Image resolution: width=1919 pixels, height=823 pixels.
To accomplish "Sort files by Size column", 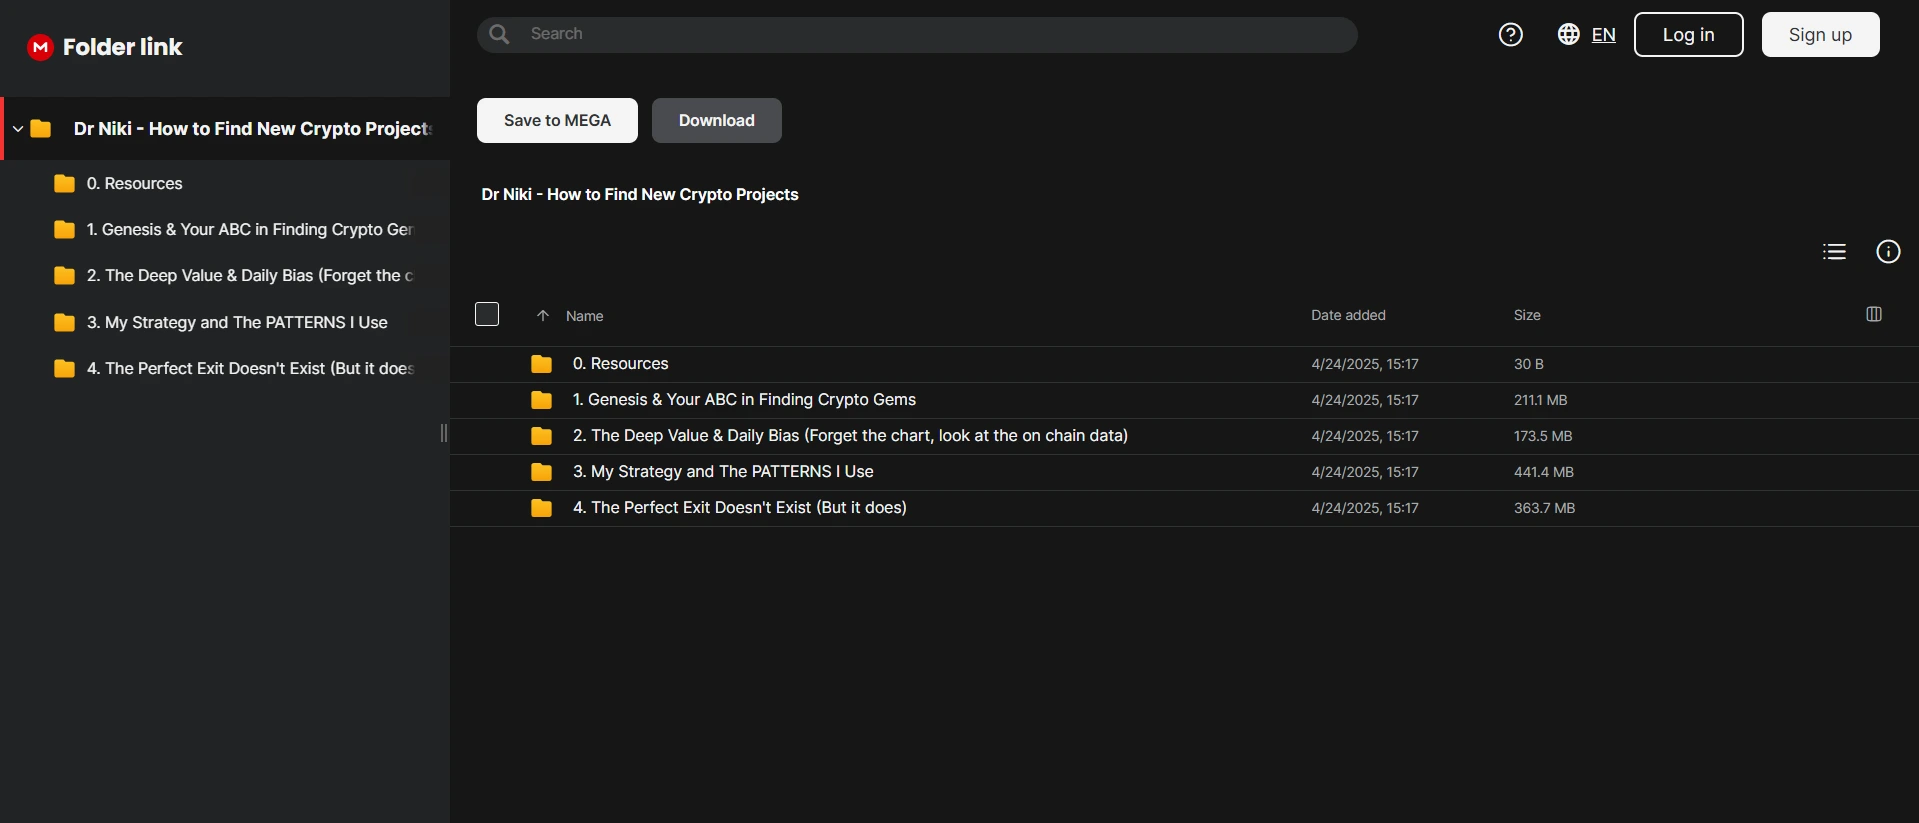I will (1527, 315).
